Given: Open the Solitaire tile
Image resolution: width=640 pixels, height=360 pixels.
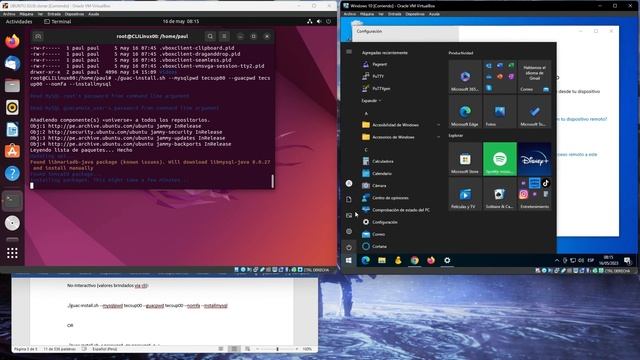Looking at the screenshot, I should [500, 194].
